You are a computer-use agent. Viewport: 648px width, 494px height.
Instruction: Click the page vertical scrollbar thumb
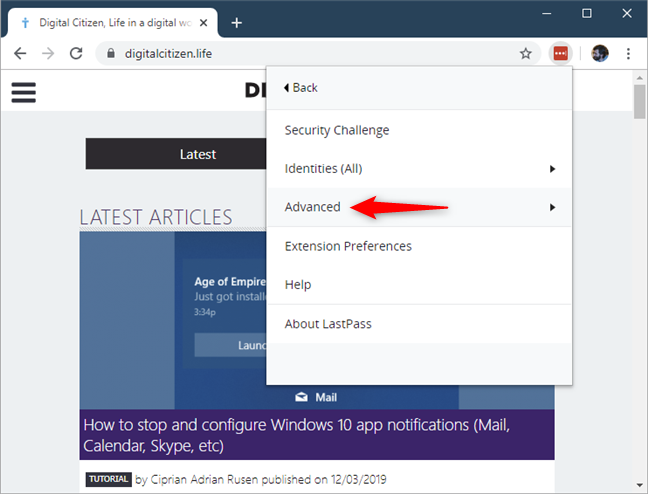click(x=639, y=102)
